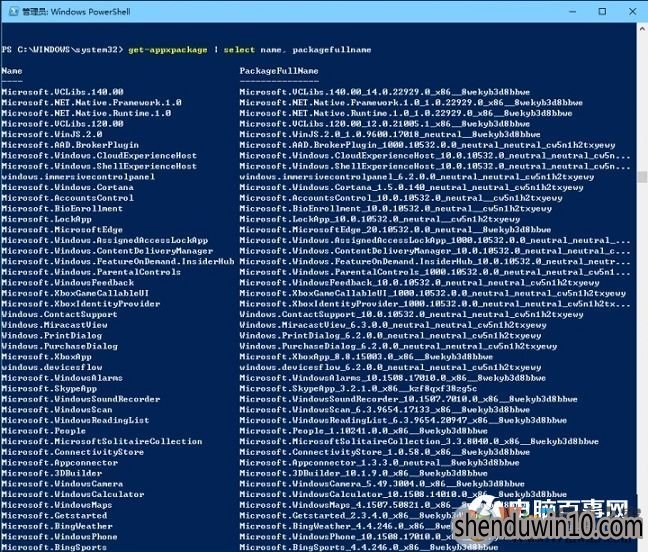Image resolution: width=648 pixels, height=552 pixels.
Task: Click Microsoft.WinJS.2.0 name entry
Action: click(52, 134)
